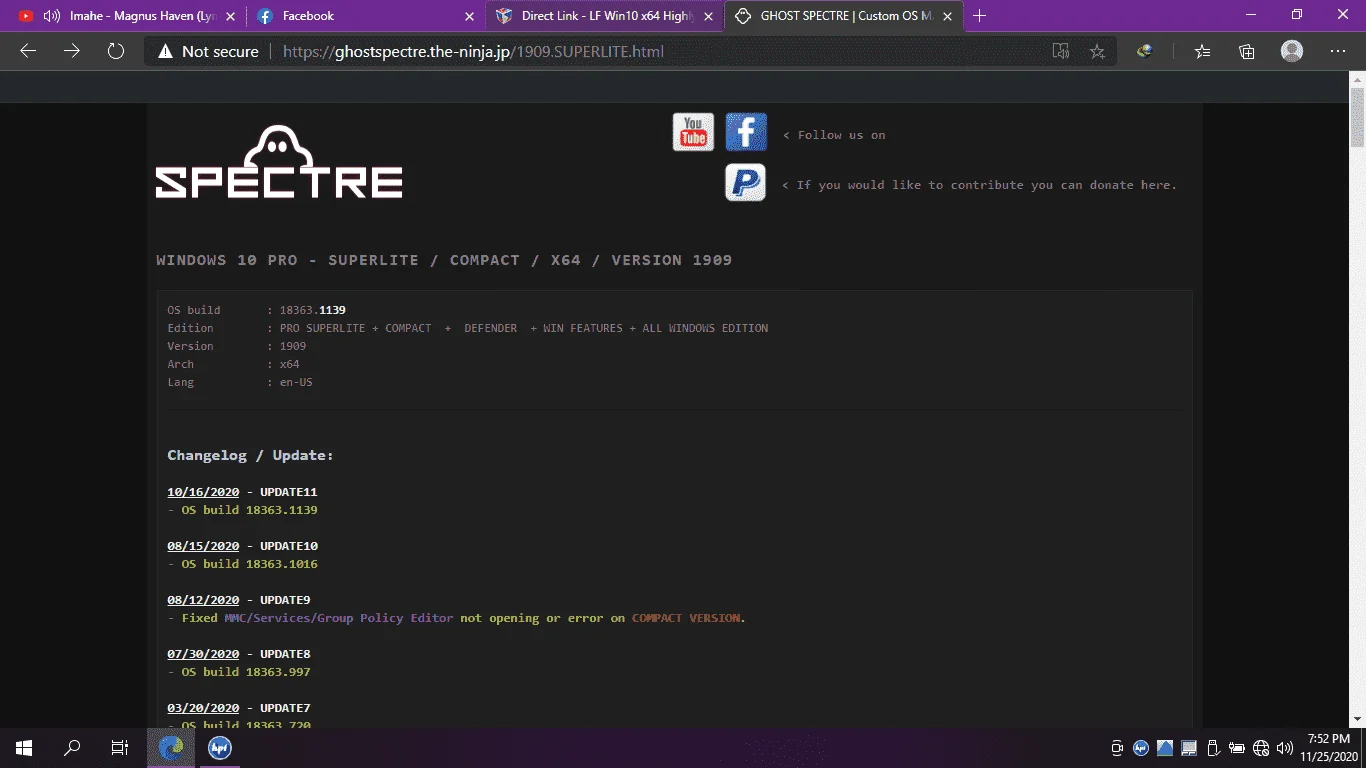Click the OS build 18363.1139 changelog line
This screenshot has height=768, width=1366.
[x=243, y=510]
